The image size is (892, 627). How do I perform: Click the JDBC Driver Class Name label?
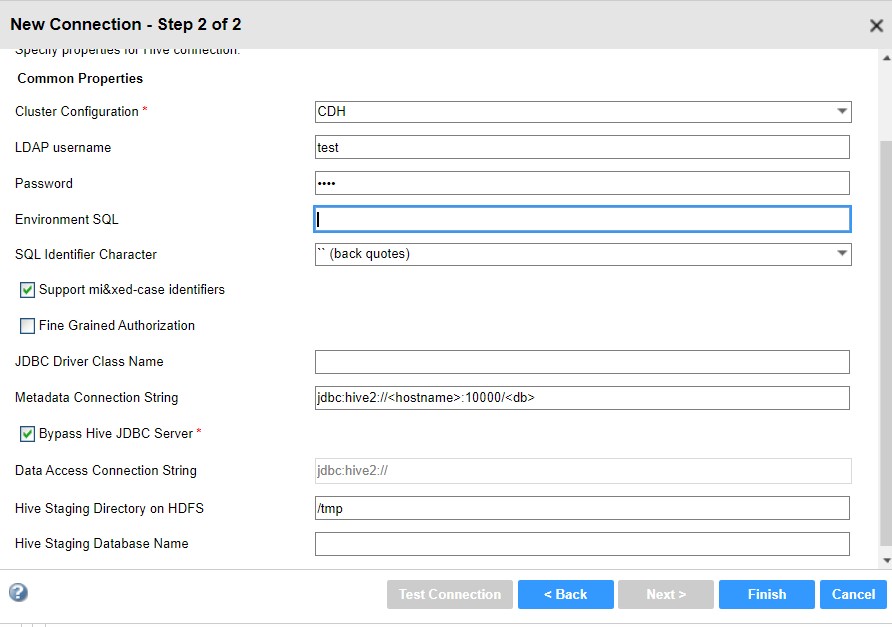[89, 361]
